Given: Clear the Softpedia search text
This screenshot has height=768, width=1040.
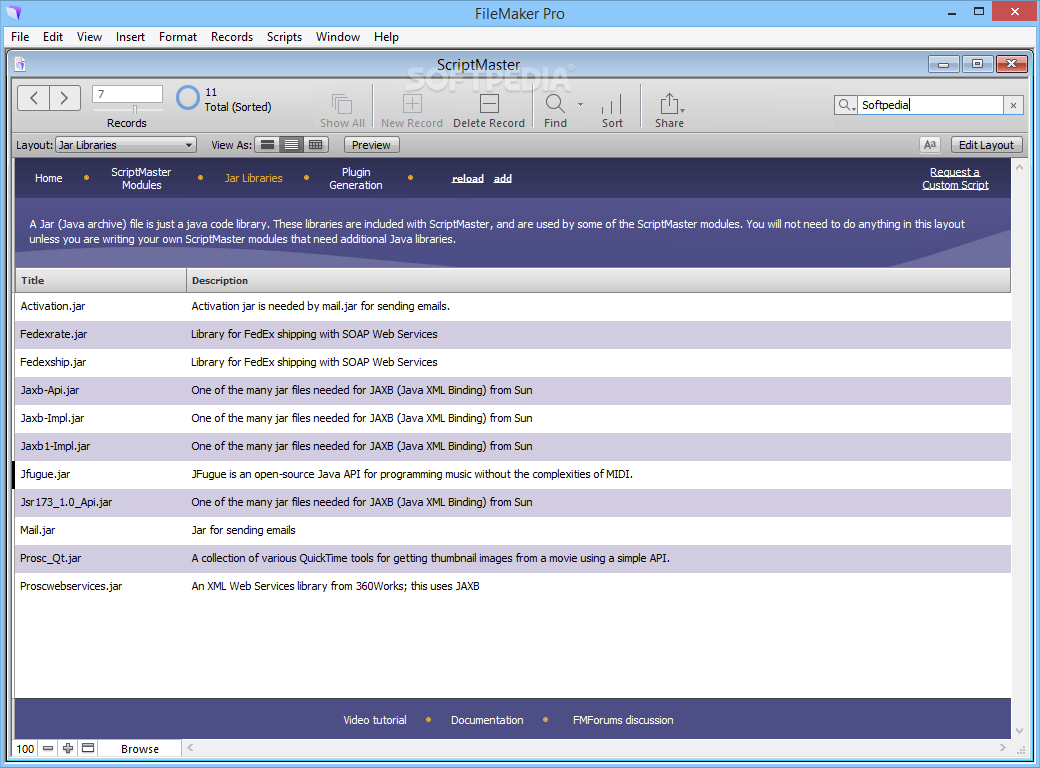Looking at the screenshot, I should pyautogui.click(x=1013, y=105).
